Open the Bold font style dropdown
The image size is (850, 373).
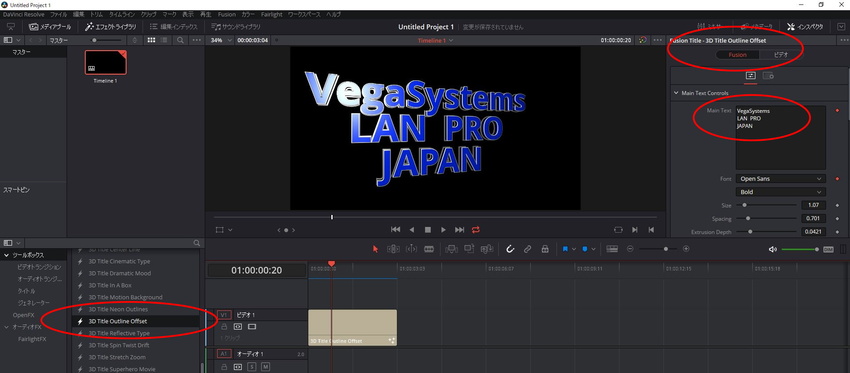point(781,192)
